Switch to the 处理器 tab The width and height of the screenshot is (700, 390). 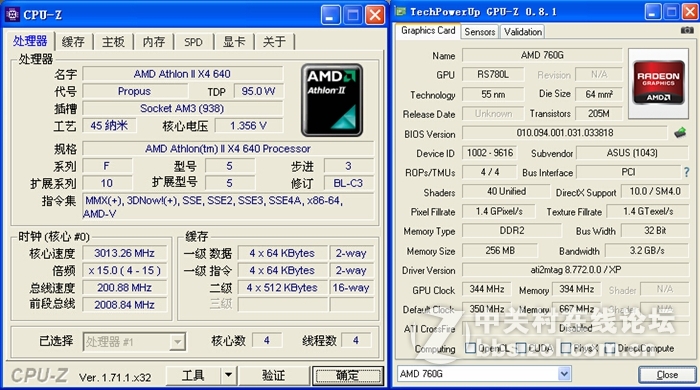click(x=30, y=41)
